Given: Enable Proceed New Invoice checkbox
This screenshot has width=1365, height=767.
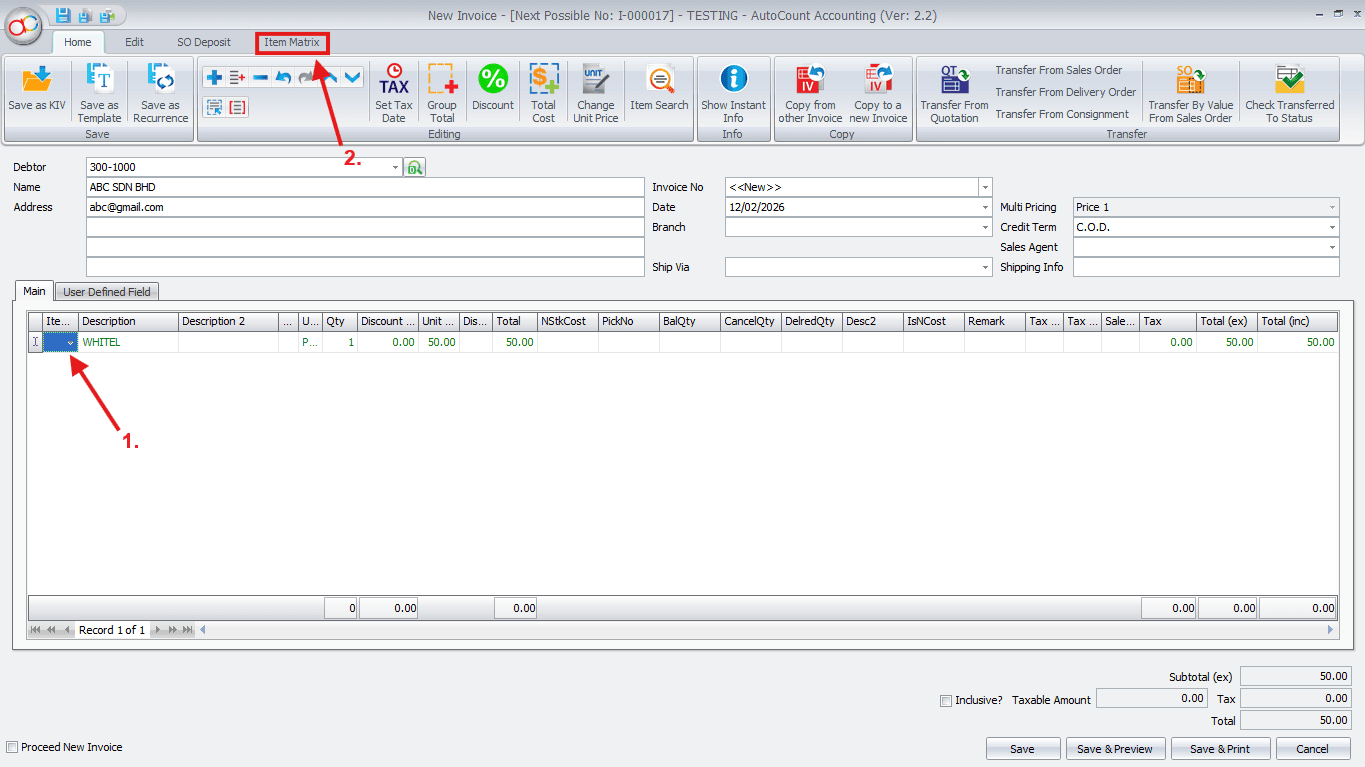Looking at the screenshot, I should [x=12, y=747].
